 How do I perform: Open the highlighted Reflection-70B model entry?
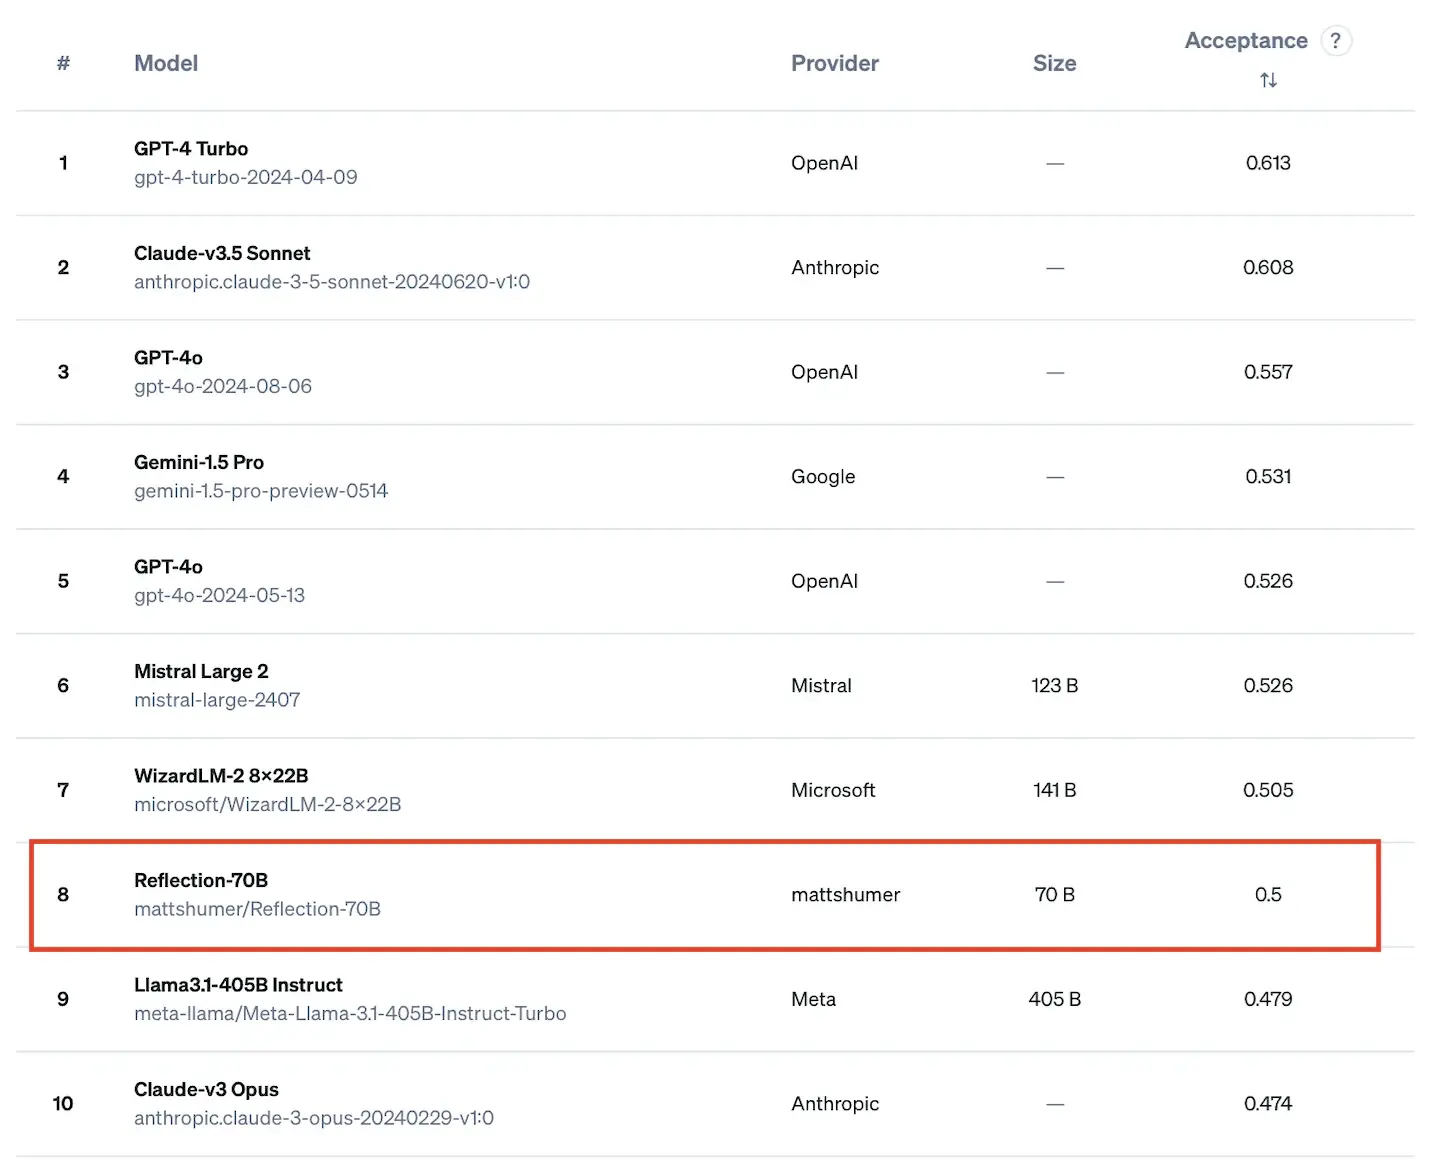[x=201, y=880]
